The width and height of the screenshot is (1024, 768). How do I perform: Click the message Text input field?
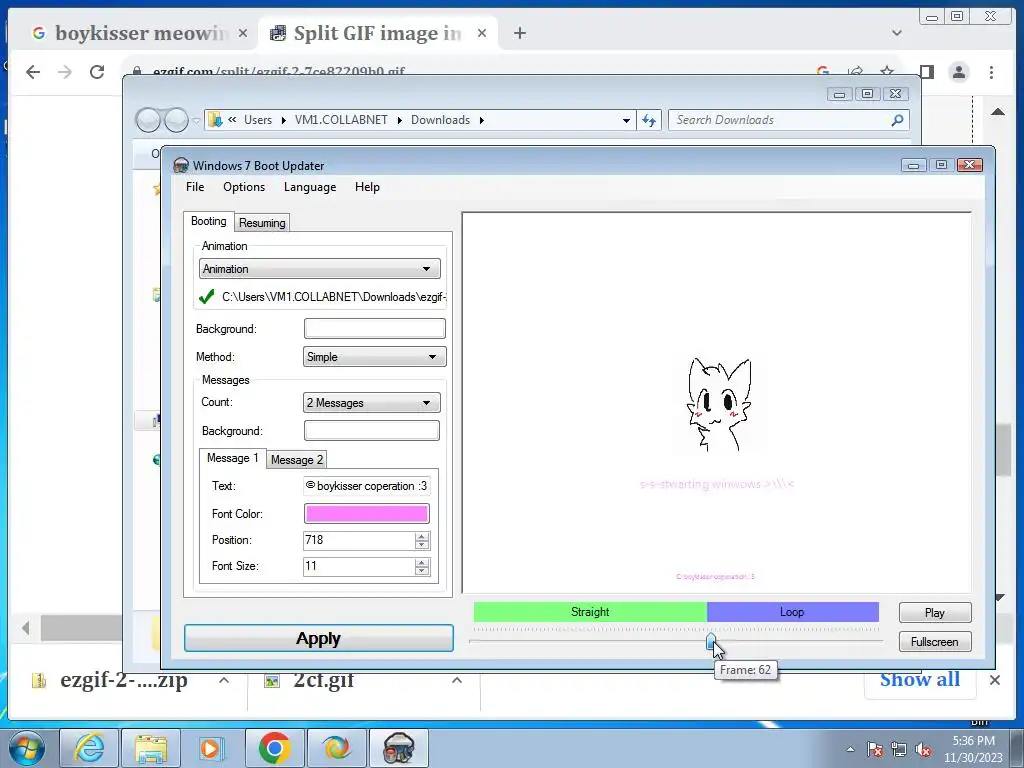pos(366,486)
